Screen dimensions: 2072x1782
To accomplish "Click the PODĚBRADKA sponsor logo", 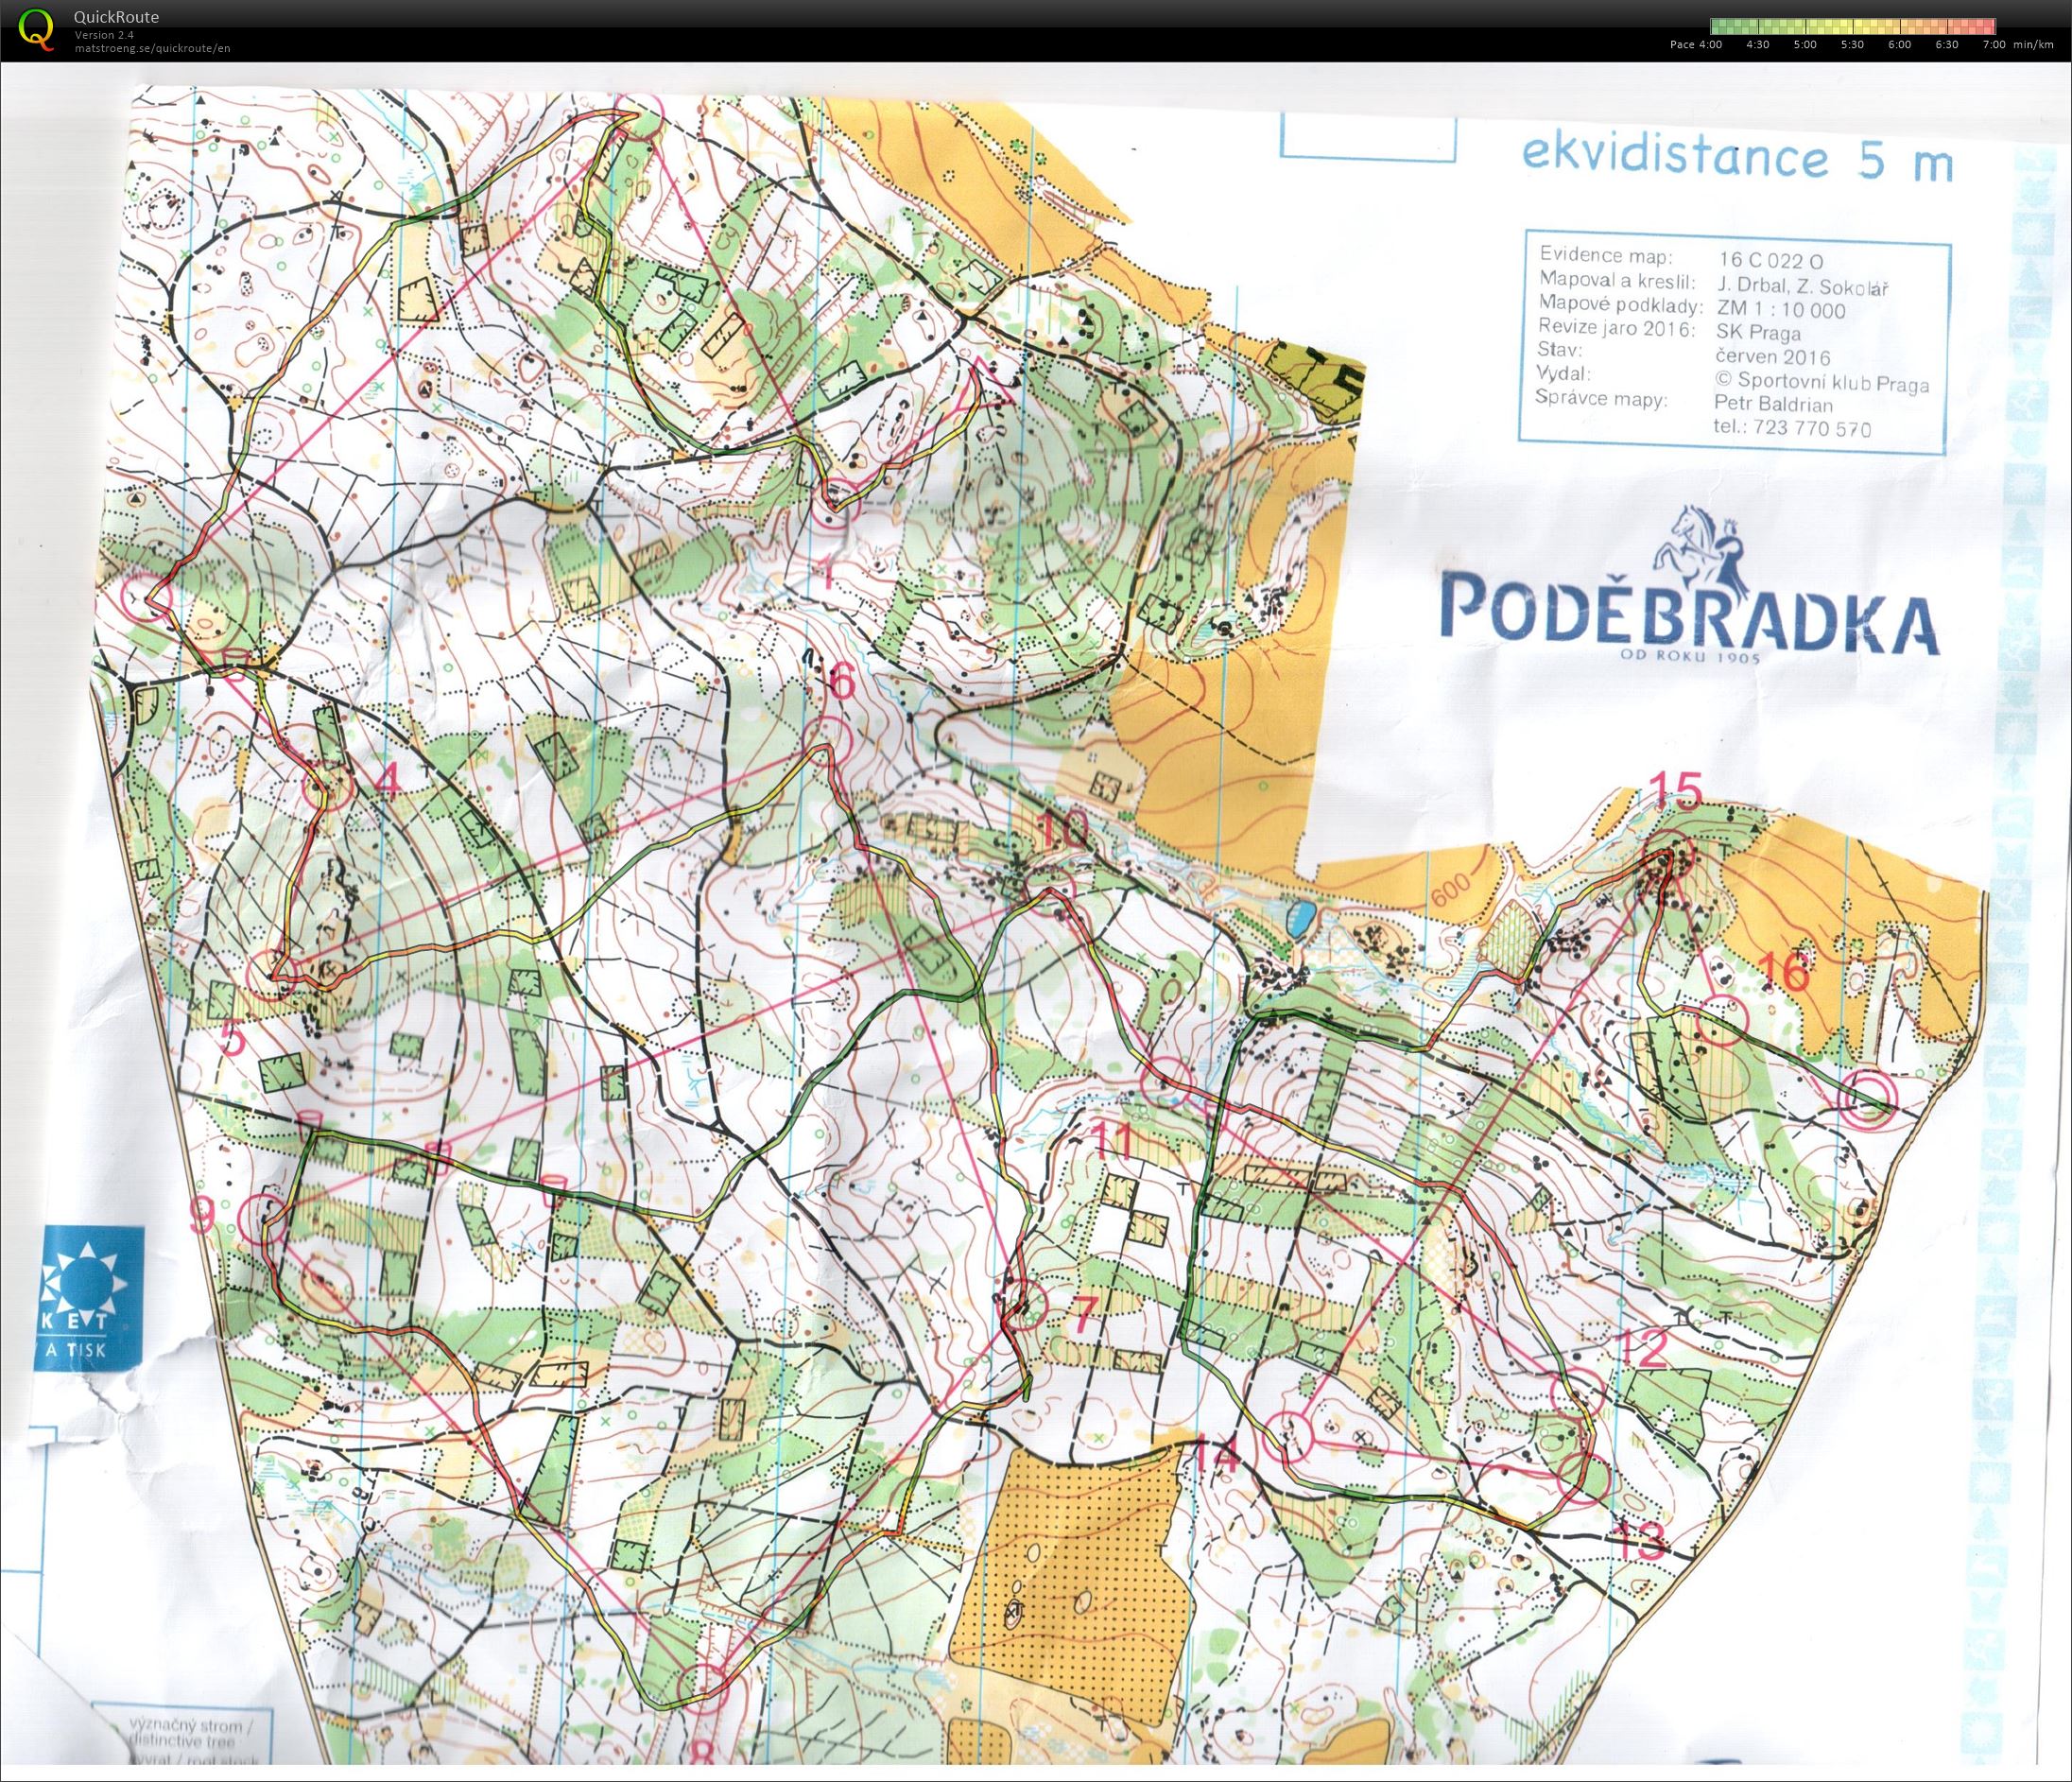I will [x=1688, y=587].
